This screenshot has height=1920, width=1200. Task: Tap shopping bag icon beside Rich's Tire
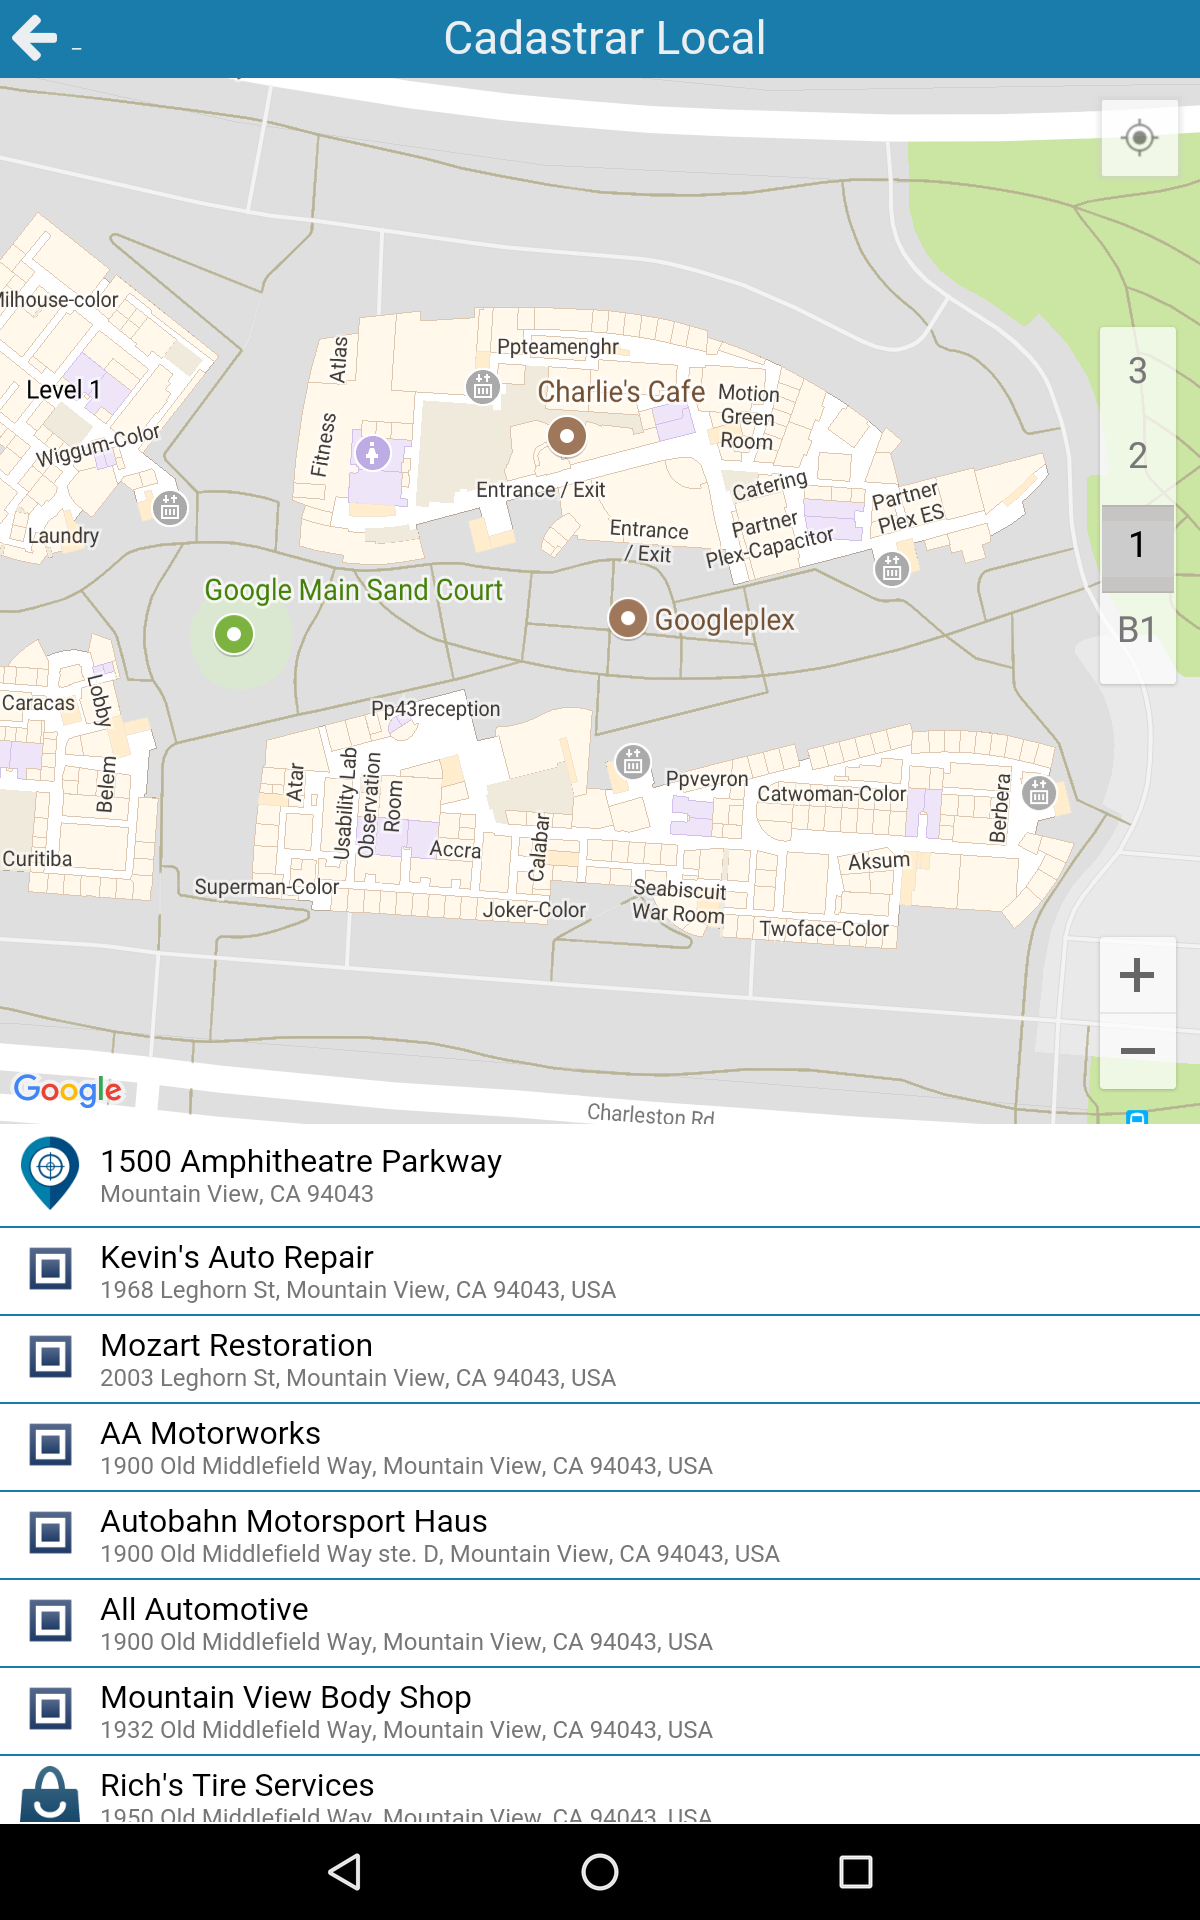click(x=50, y=1795)
